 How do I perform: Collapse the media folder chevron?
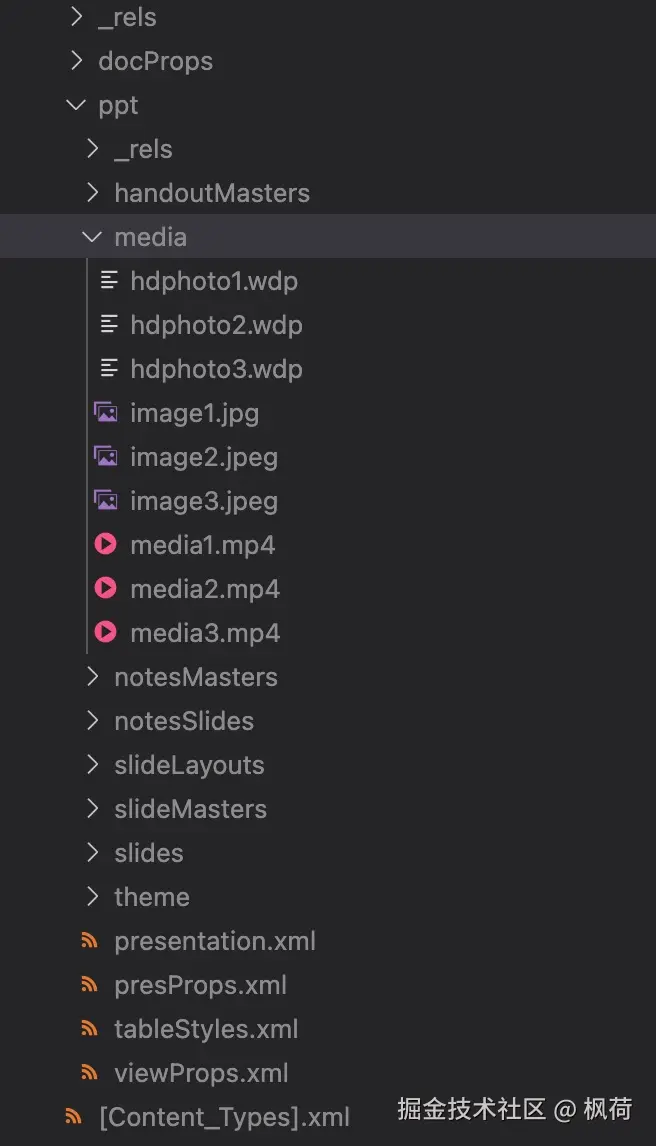click(92, 237)
